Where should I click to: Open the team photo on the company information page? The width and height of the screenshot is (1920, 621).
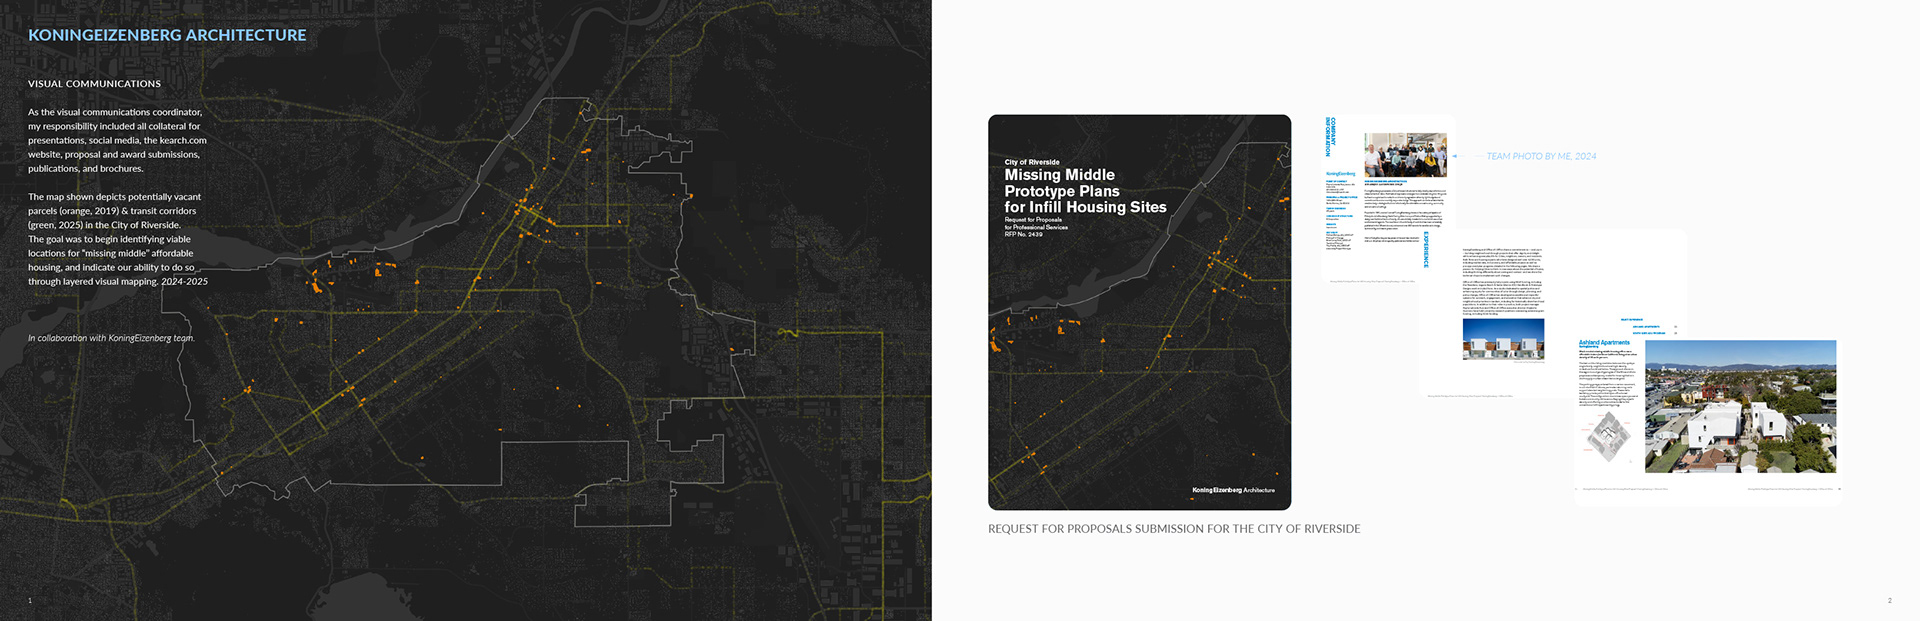[x=1405, y=155]
